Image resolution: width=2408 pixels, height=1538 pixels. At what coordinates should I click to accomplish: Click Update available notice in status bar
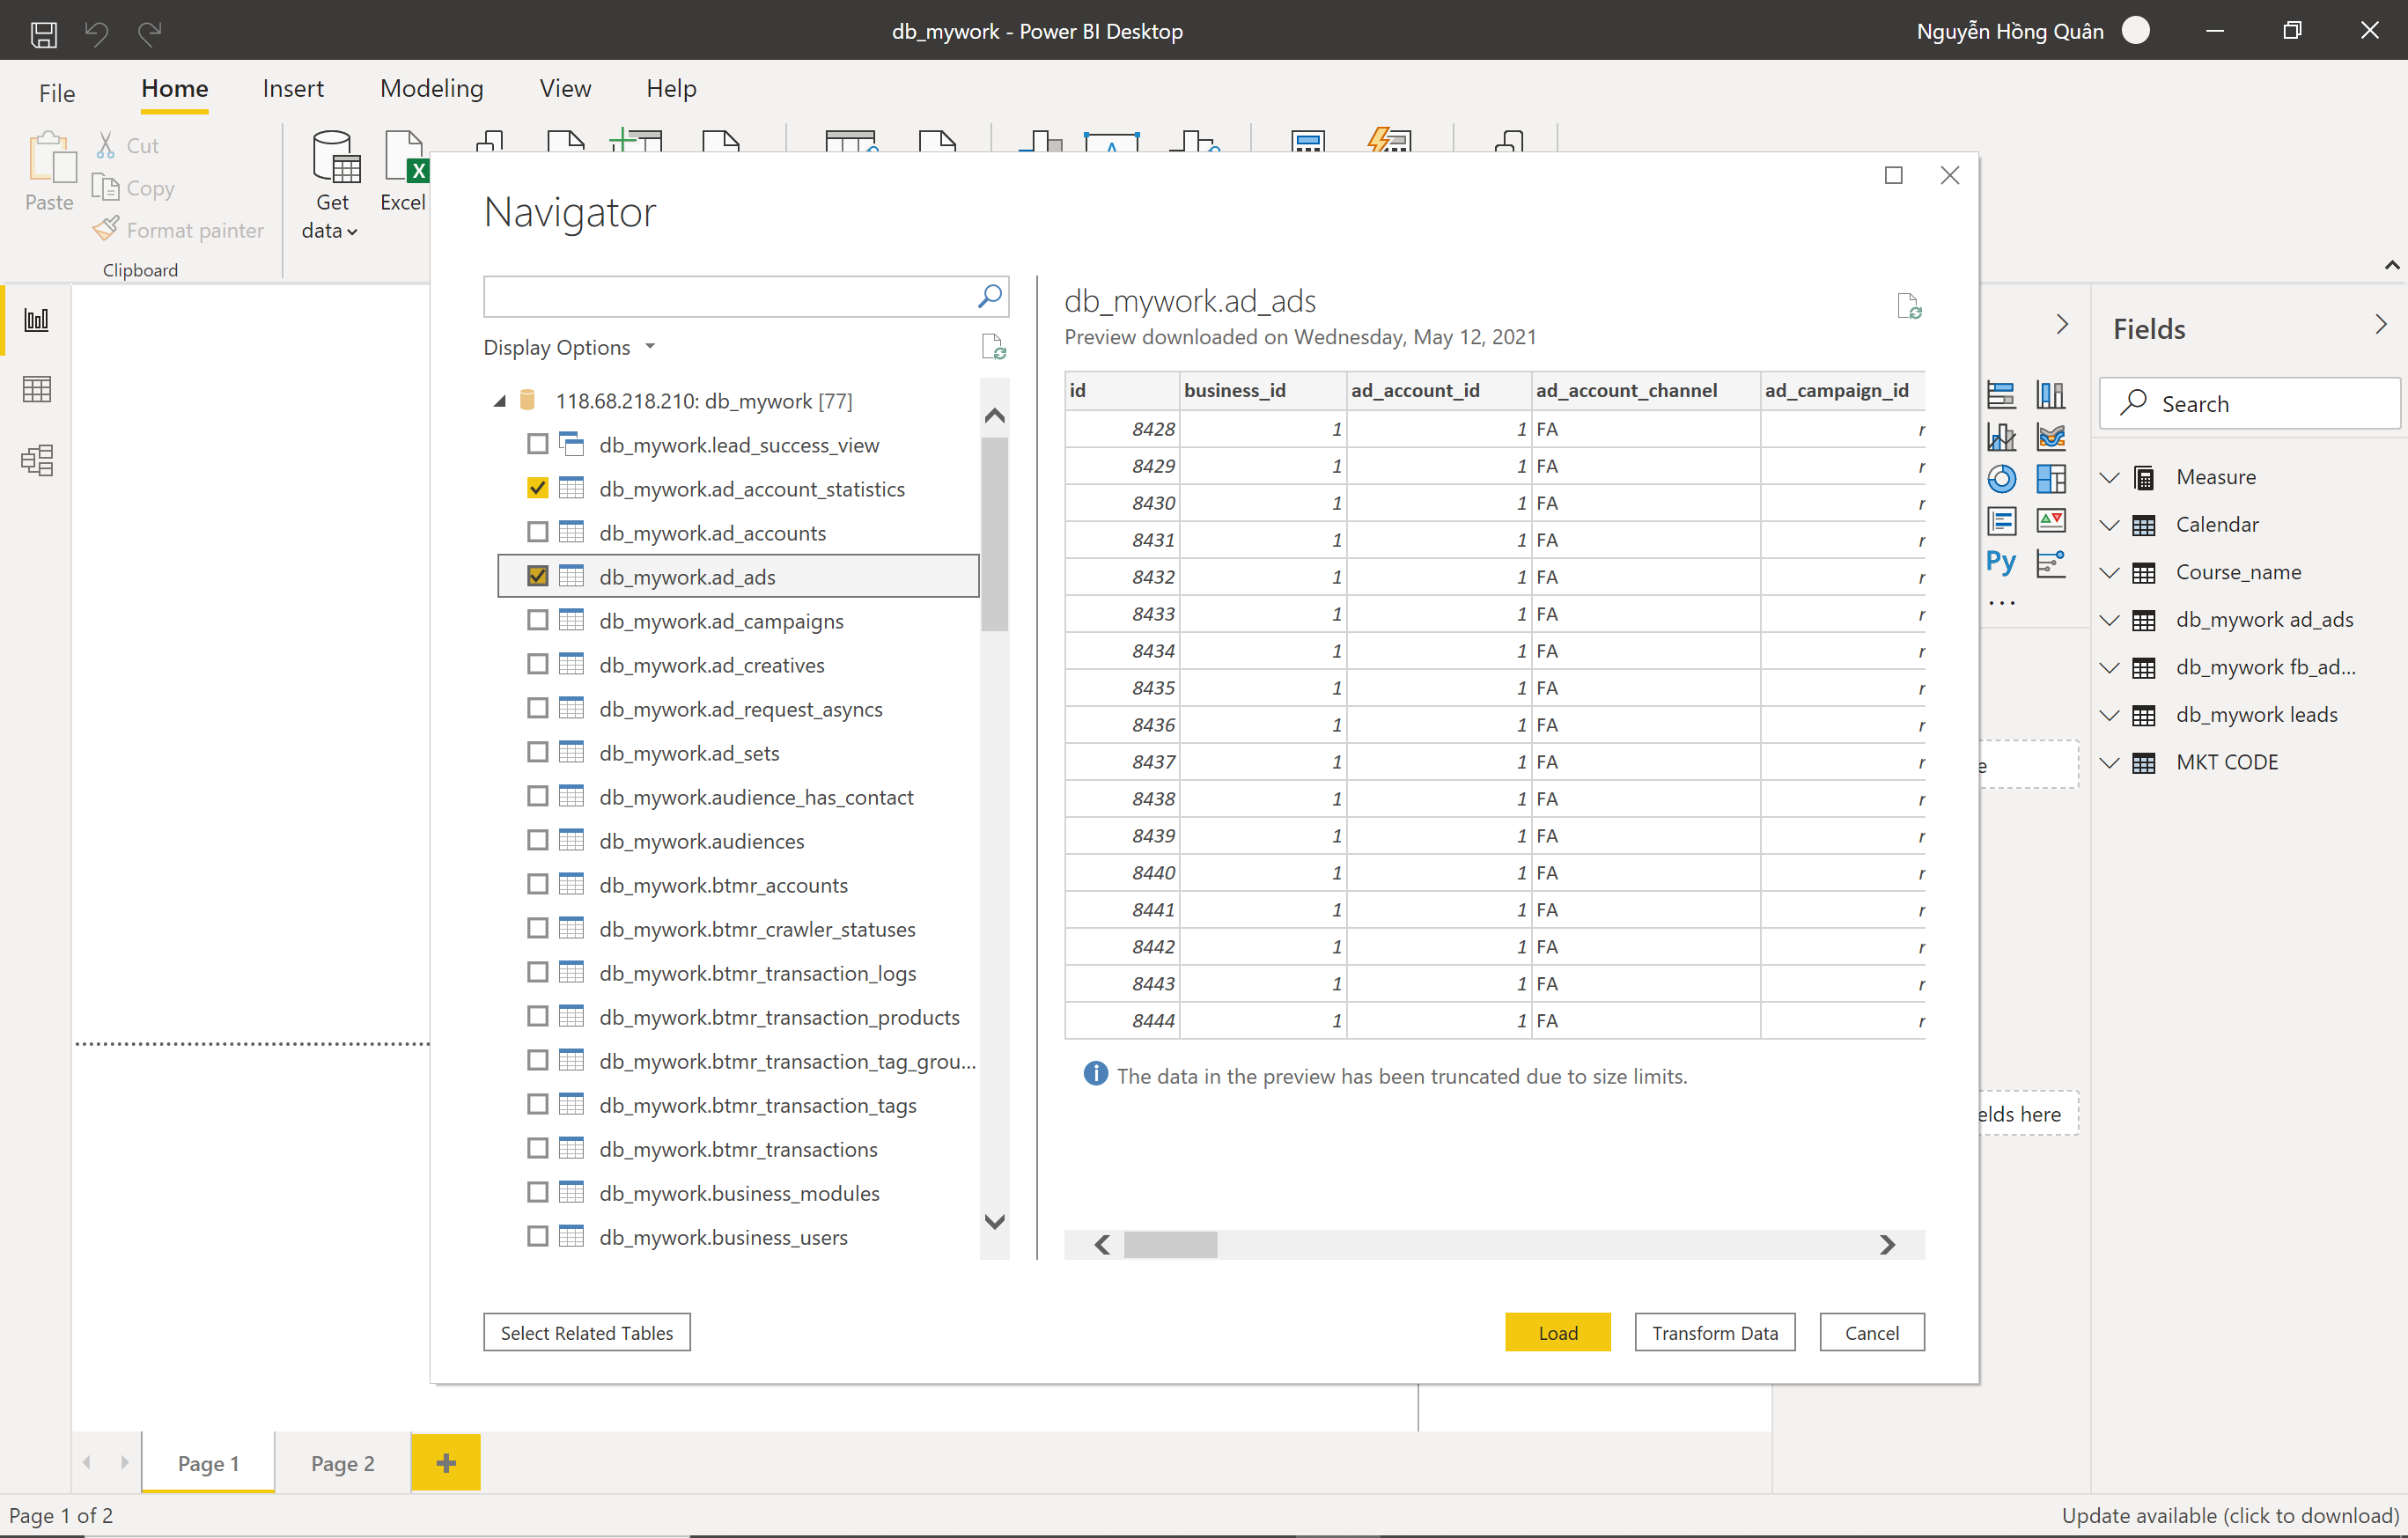coord(2229,1515)
